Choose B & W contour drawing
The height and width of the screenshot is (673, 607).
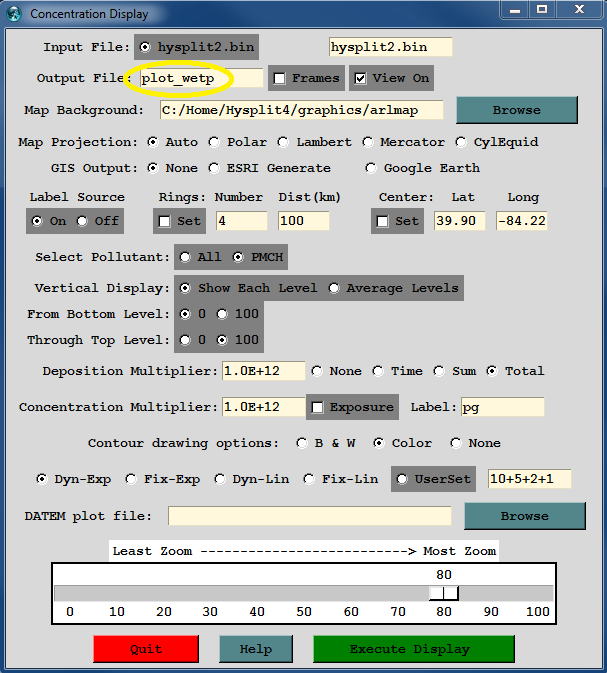(303, 443)
